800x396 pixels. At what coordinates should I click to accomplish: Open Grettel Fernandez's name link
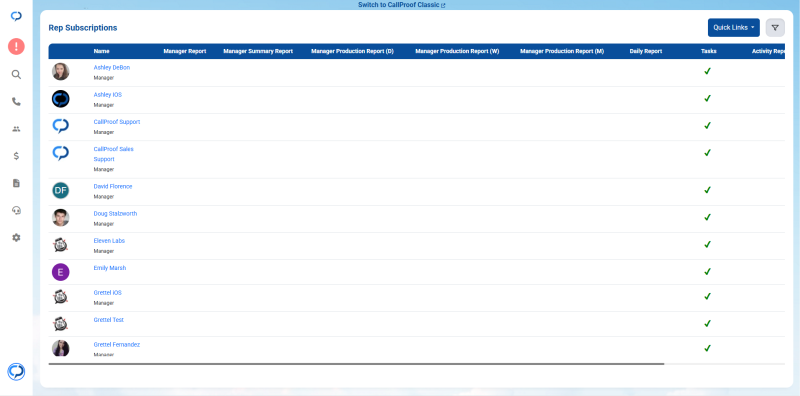click(x=117, y=344)
